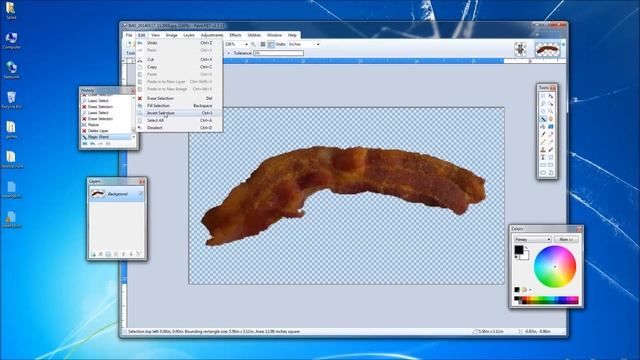The image size is (640, 360).
Task: Choose Invert Selection from Edit menu
Action: tap(180, 113)
